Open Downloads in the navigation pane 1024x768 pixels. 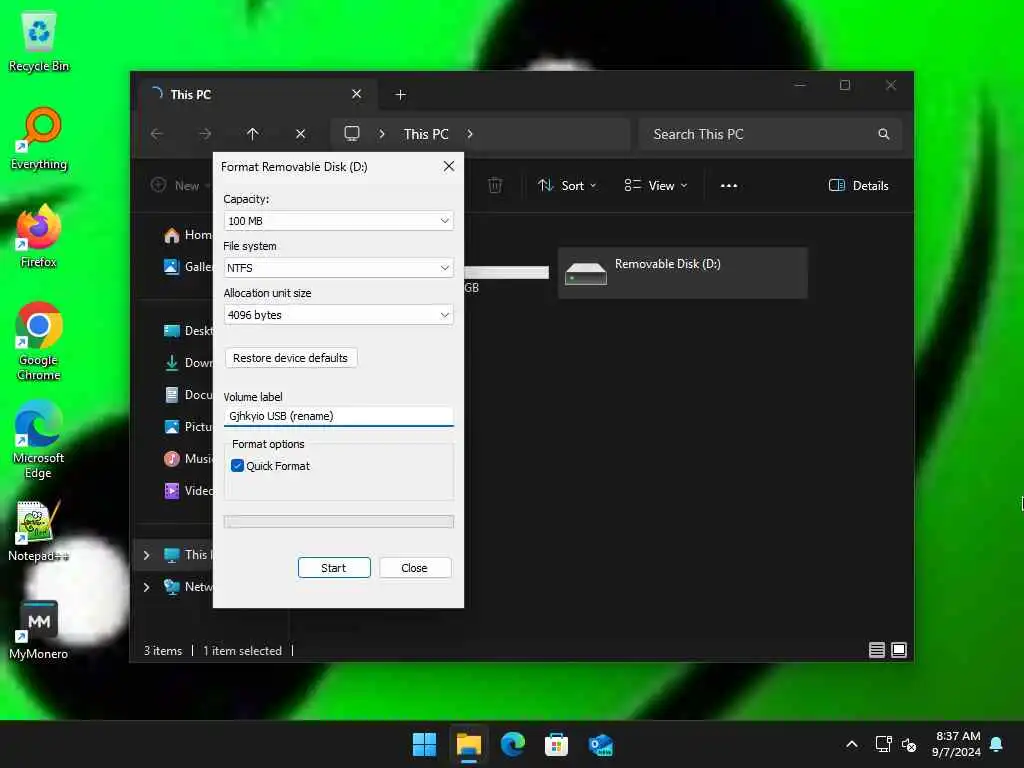pos(187,362)
